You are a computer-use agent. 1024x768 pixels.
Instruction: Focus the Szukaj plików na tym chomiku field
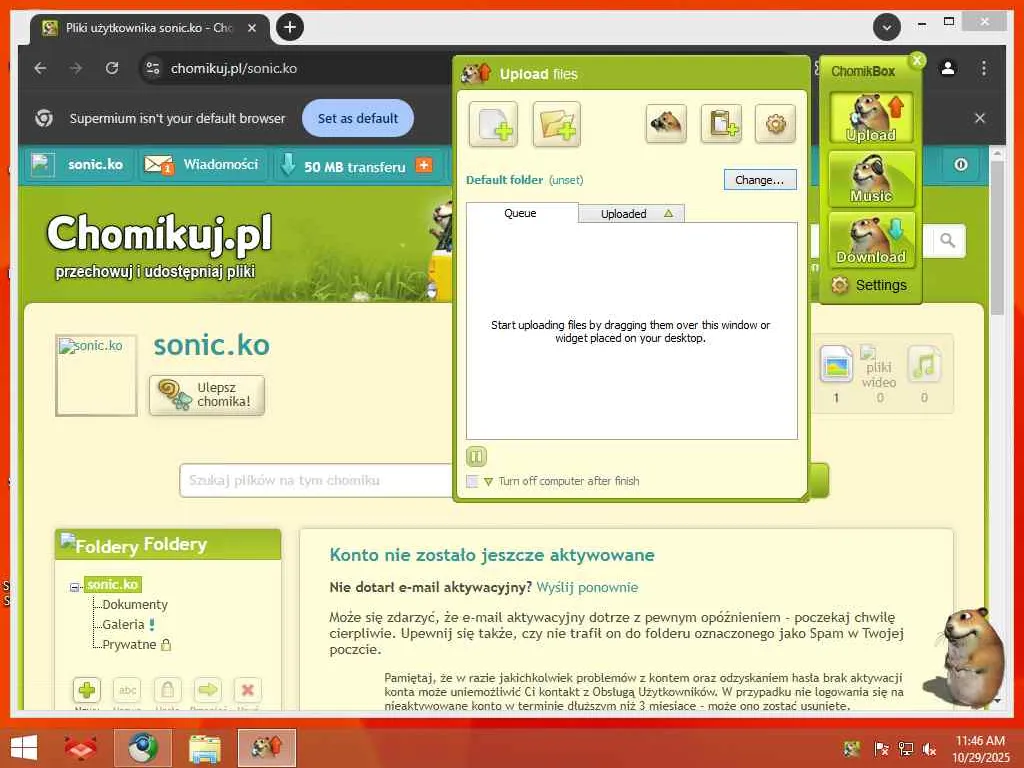(317, 481)
